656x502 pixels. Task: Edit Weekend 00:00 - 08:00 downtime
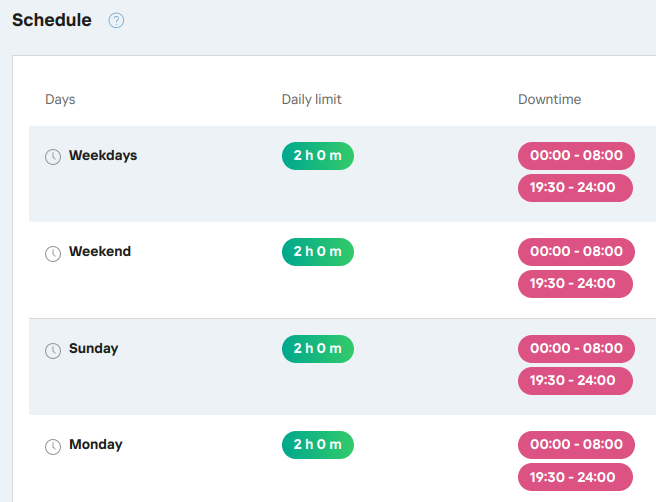pyautogui.click(x=576, y=252)
